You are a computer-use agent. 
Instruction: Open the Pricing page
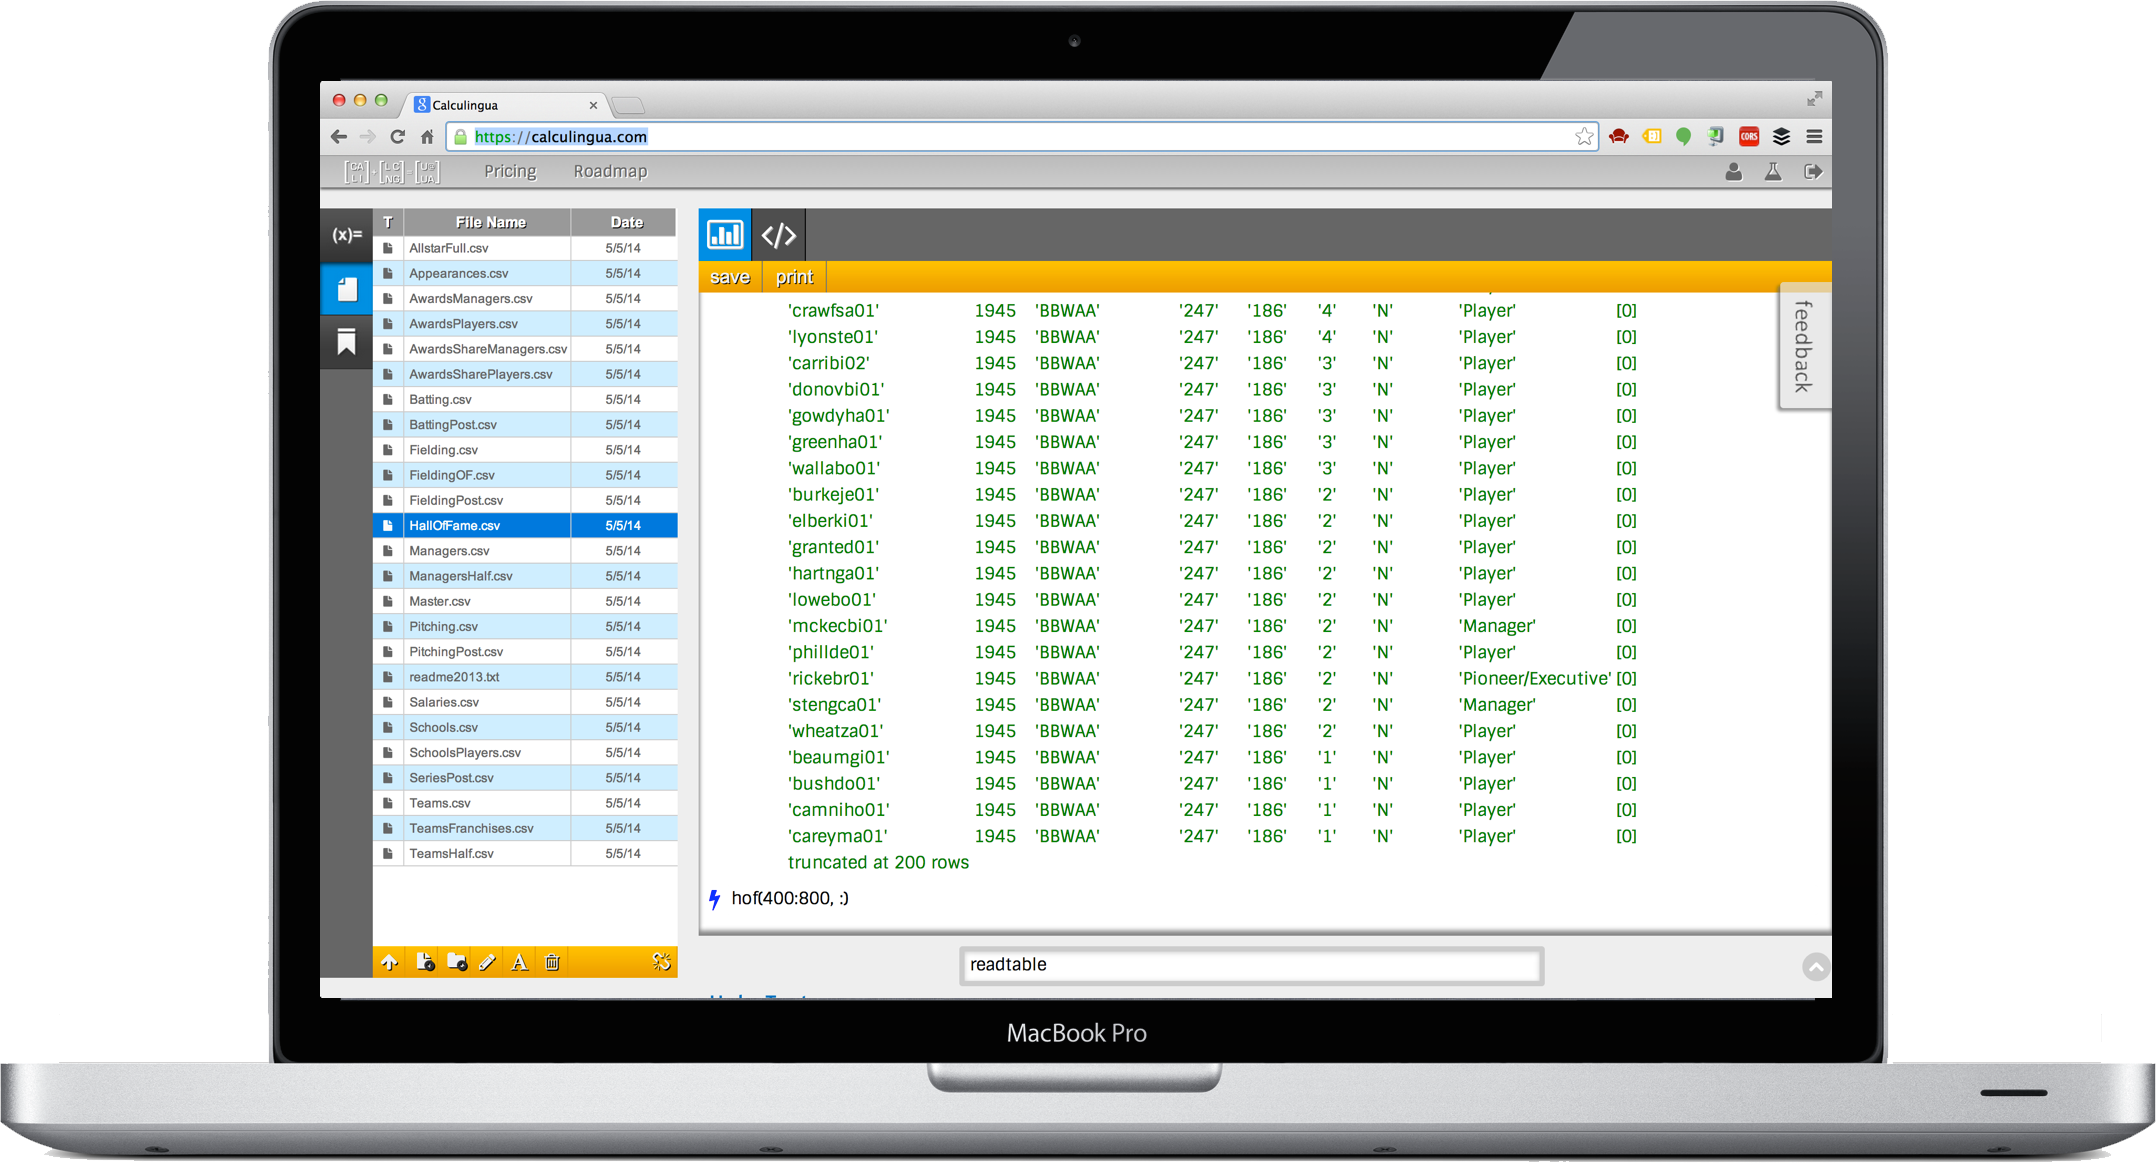510,171
